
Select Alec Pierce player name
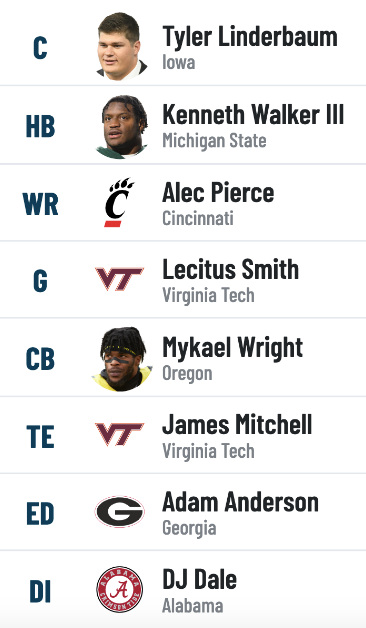pos(218,193)
